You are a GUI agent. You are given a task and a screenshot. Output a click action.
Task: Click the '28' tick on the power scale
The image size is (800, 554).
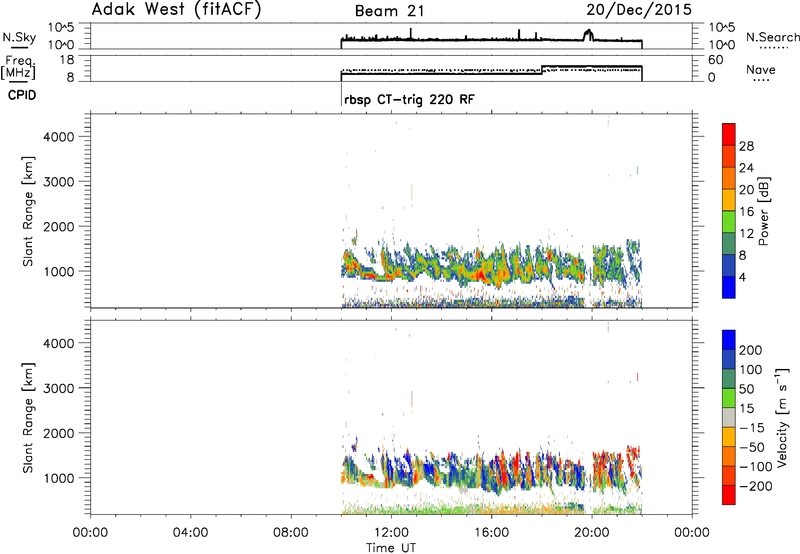(746, 146)
